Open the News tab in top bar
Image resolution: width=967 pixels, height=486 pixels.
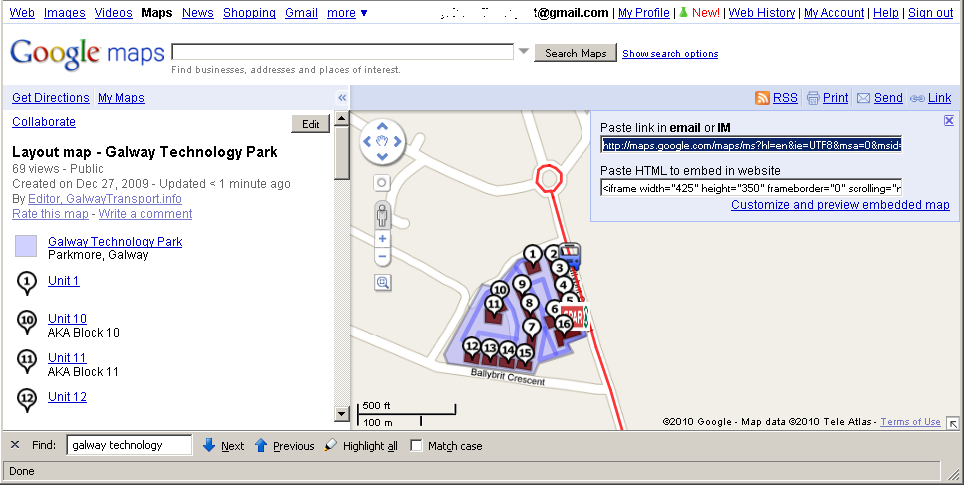(x=197, y=12)
